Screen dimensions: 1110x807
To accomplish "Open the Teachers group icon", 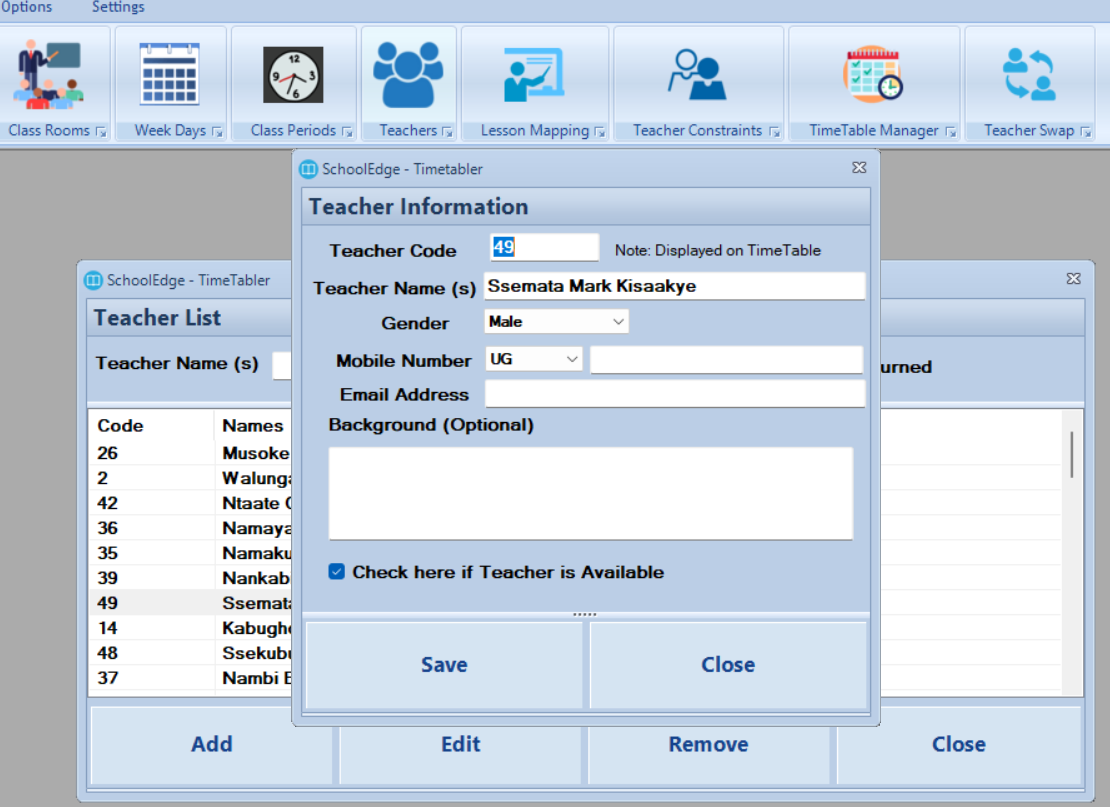I will pyautogui.click(x=408, y=74).
